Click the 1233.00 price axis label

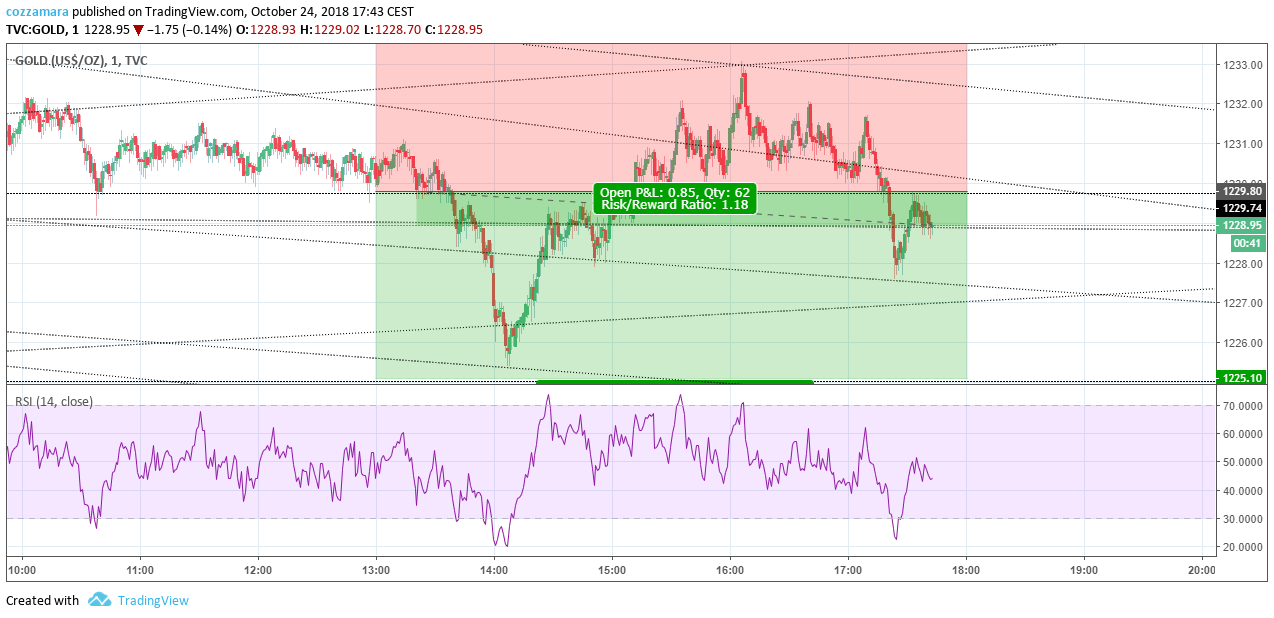(1242, 65)
